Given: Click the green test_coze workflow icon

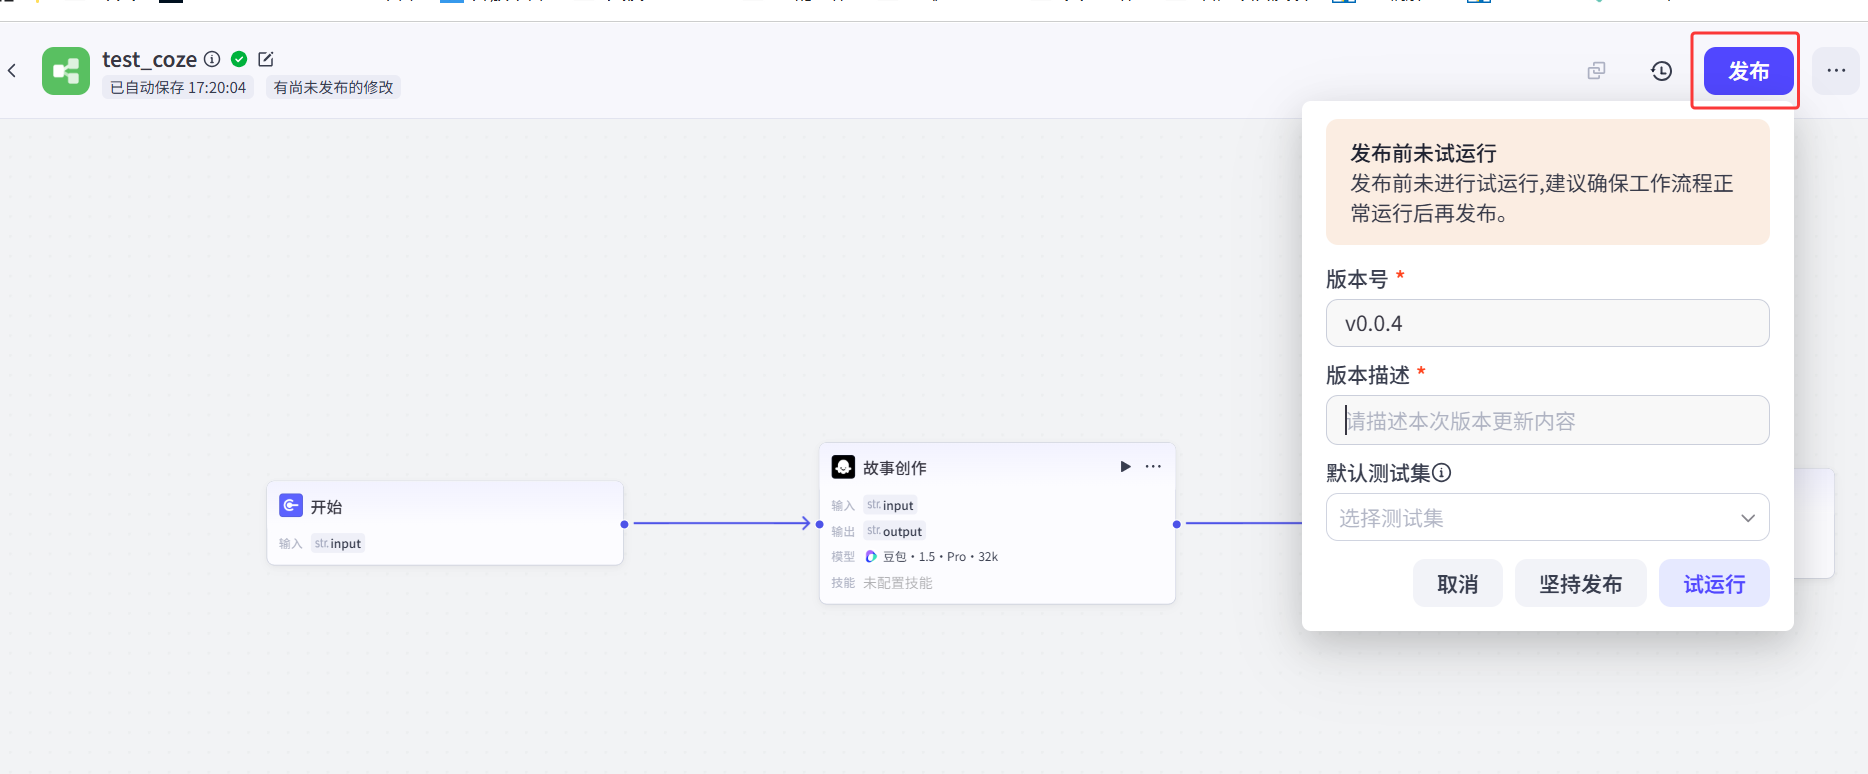Looking at the screenshot, I should [66, 71].
